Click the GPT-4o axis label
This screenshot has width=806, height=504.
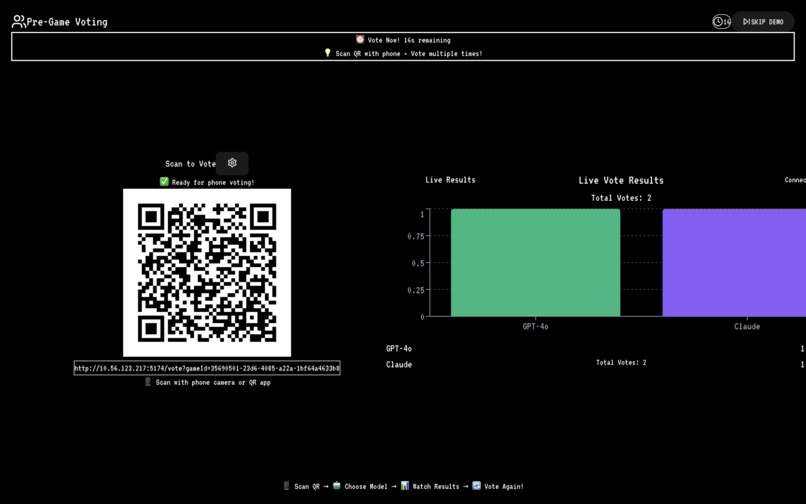[535, 327]
